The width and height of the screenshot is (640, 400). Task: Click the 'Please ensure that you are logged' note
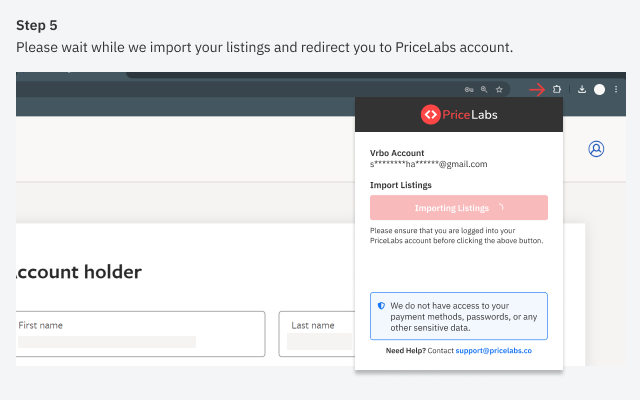[x=456, y=236]
